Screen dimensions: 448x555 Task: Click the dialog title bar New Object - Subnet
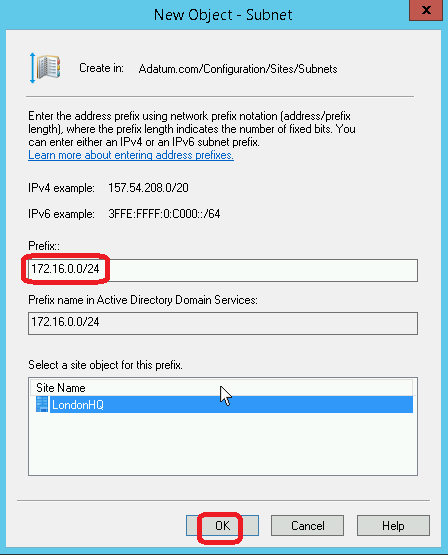(223, 15)
